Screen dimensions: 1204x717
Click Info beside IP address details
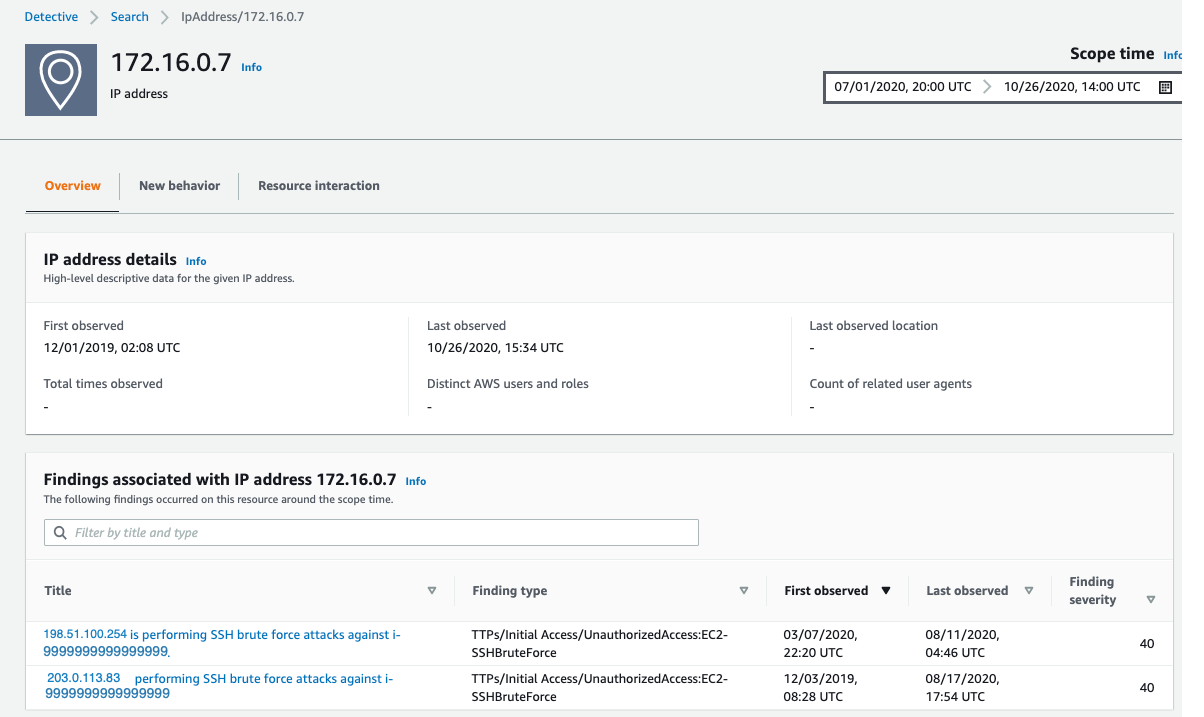[195, 261]
